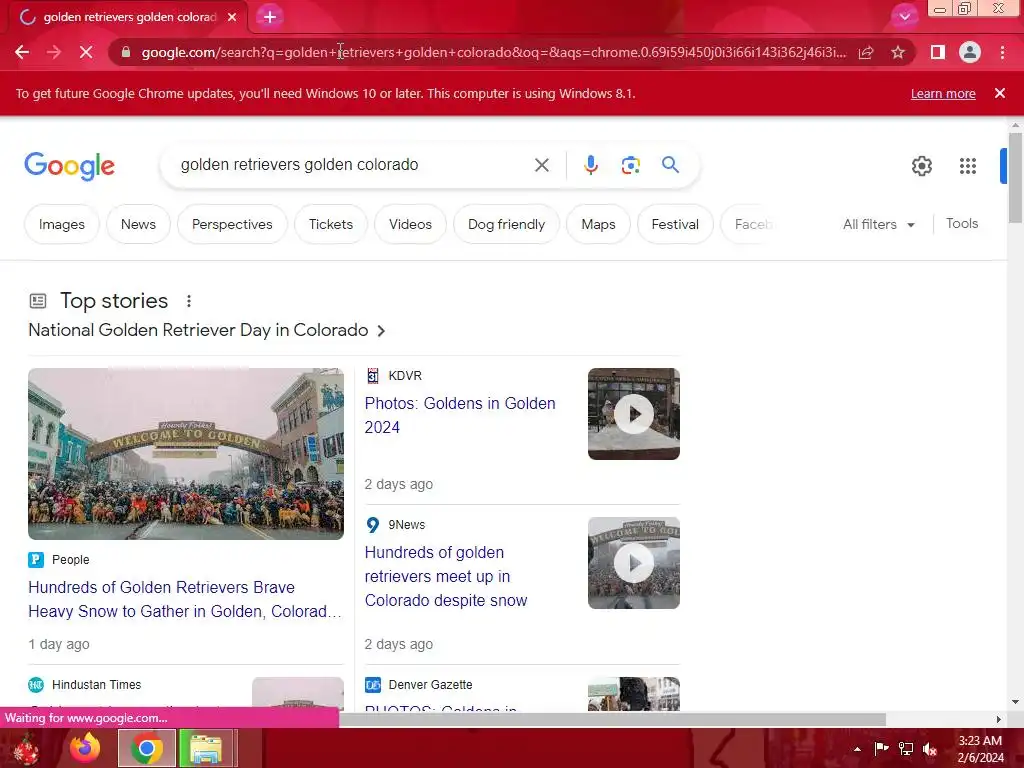Open the taskbar clock and date
The image size is (1024, 768).
(980, 749)
